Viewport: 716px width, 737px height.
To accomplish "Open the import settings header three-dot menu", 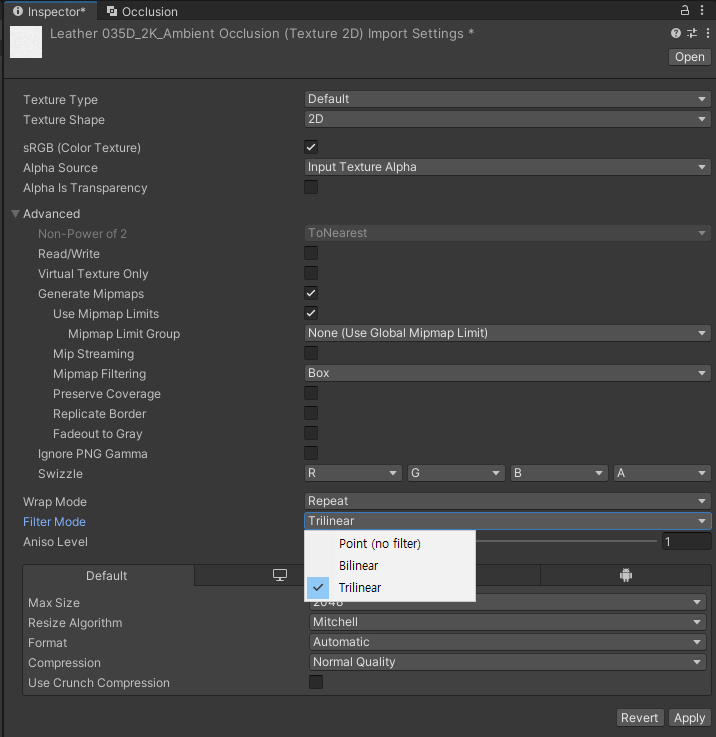I will (x=708, y=33).
